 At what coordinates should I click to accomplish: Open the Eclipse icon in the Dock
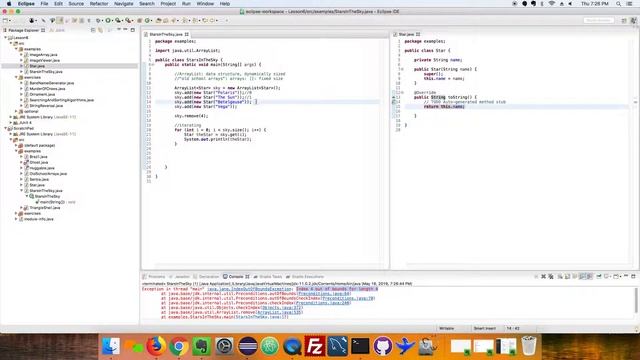click(247, 346)
